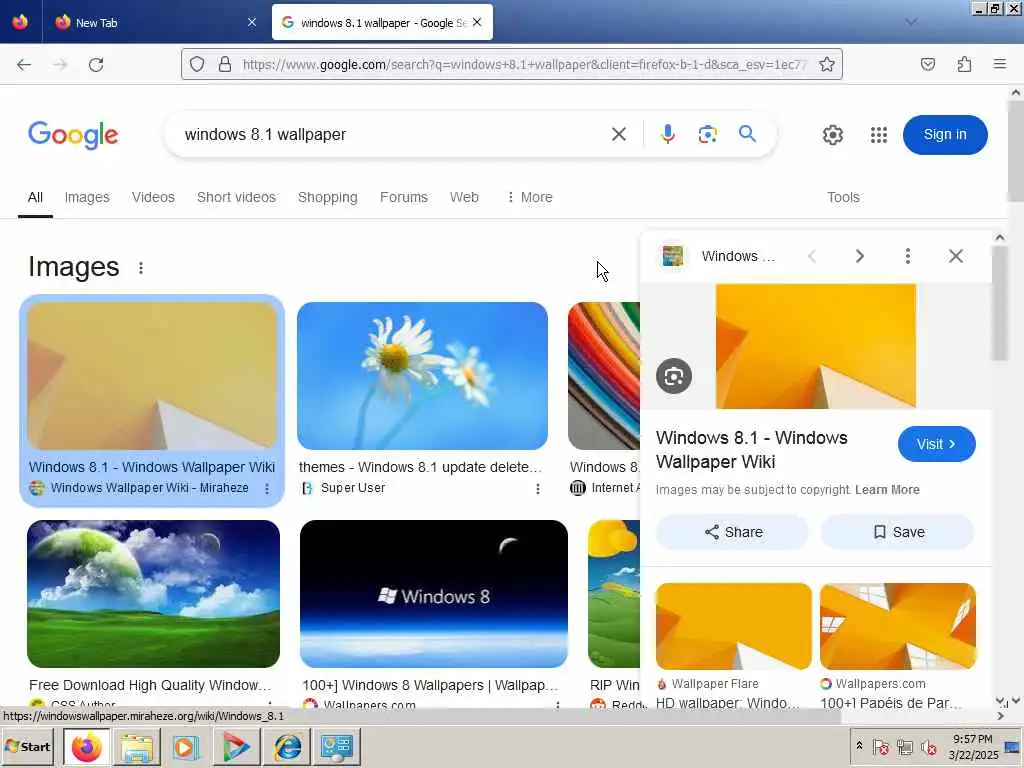This screenshot has width=1024, height=768.
Task: Click the taskbar clock 9:57 PM
Action: 972,739
